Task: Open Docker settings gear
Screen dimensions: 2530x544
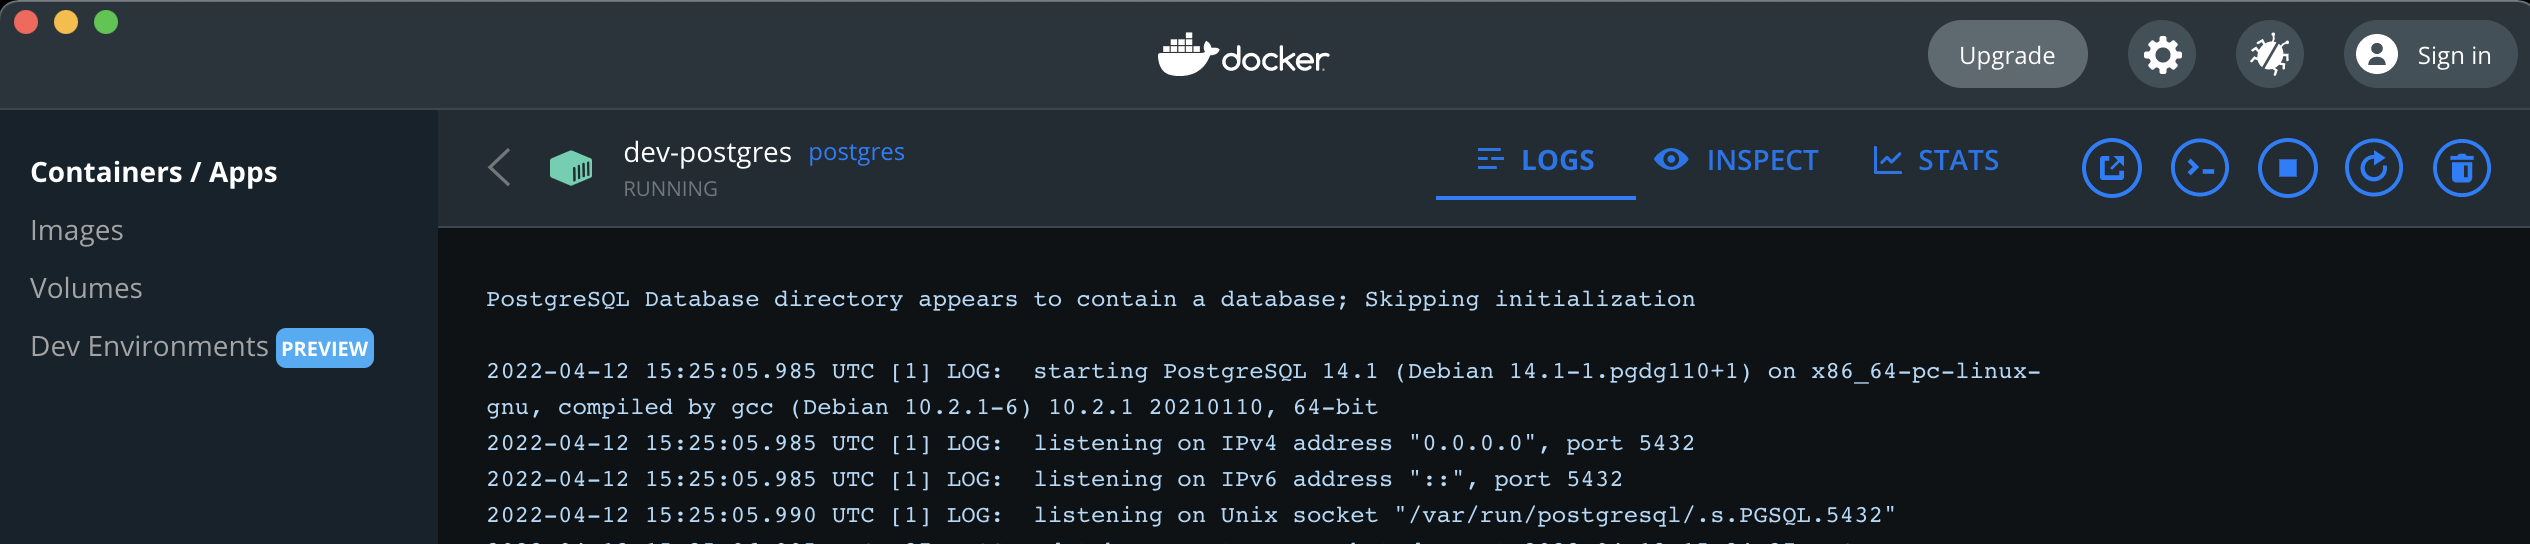Action: [2162, 55]
